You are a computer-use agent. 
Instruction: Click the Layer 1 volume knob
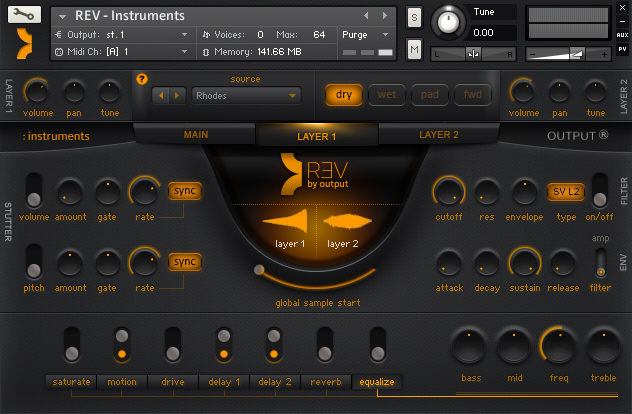pyautogui.click(x=37, y=92)
